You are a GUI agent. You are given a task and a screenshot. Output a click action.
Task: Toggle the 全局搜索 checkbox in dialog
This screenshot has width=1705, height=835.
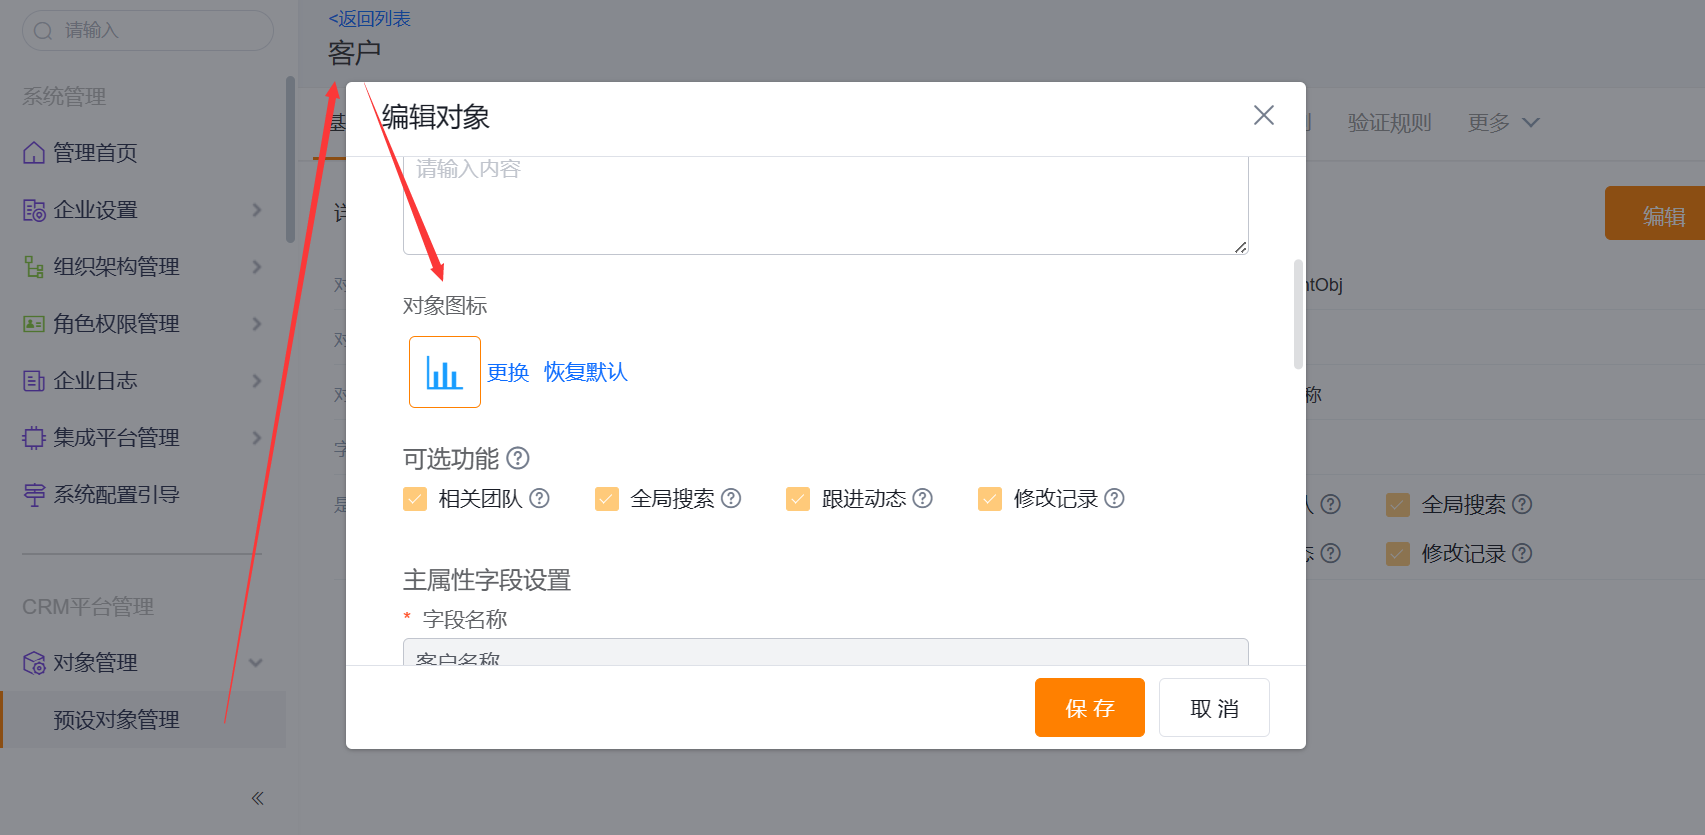pyautogui.click(x=607, y=499)
